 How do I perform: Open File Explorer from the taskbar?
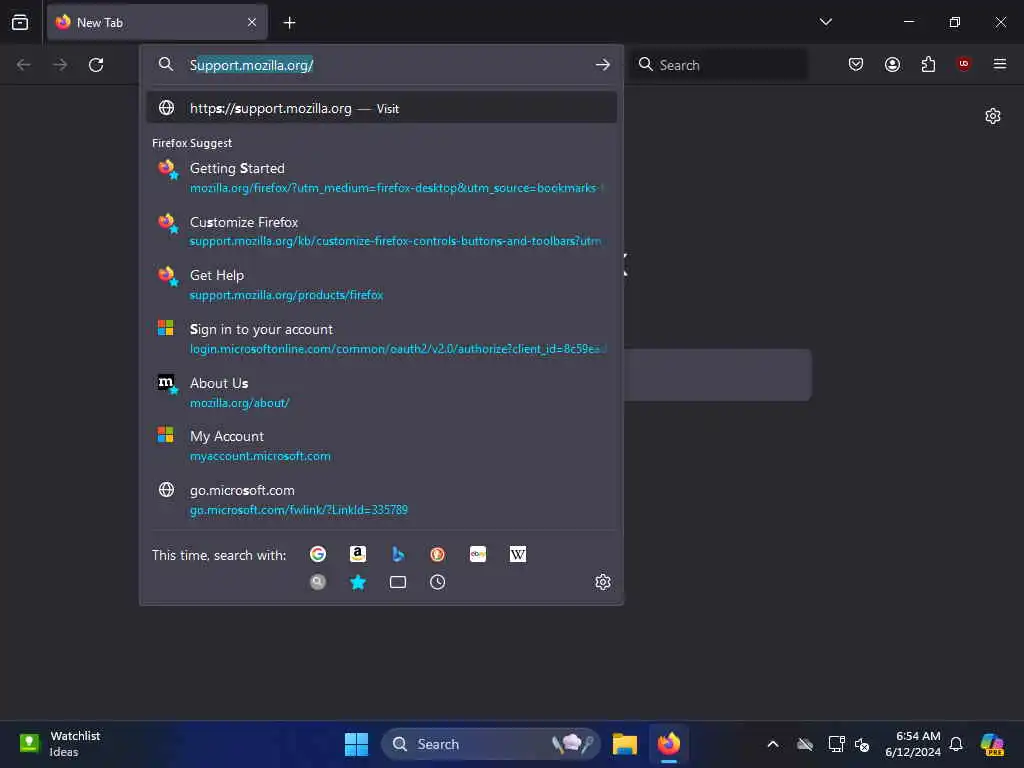[x=625, y=744]
